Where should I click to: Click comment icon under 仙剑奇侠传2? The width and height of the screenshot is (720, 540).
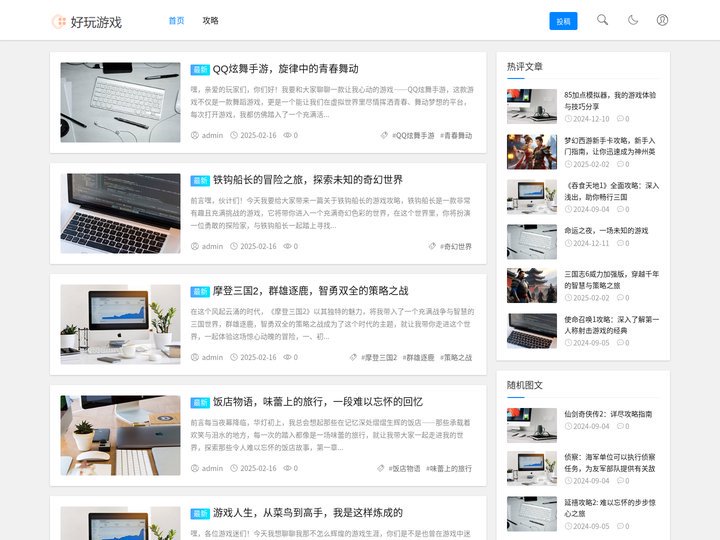tap(620, 426)
